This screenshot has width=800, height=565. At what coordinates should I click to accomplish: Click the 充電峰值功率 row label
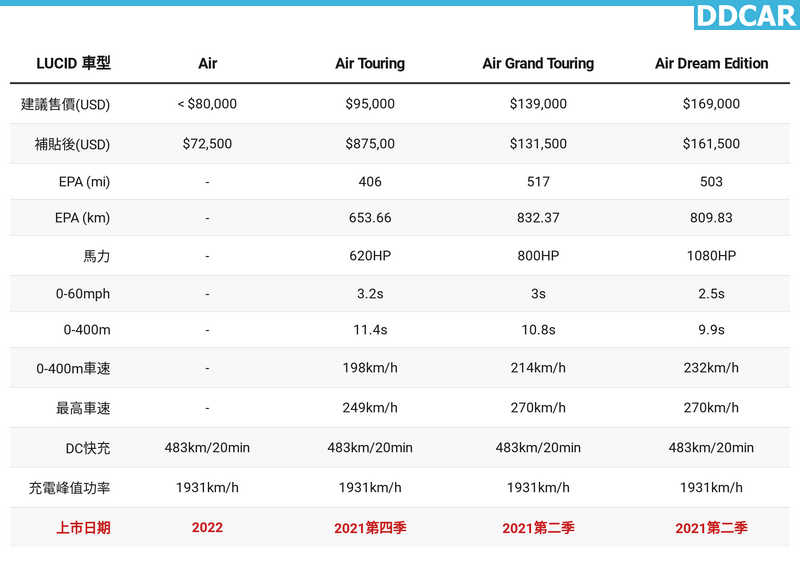[70, 488]
